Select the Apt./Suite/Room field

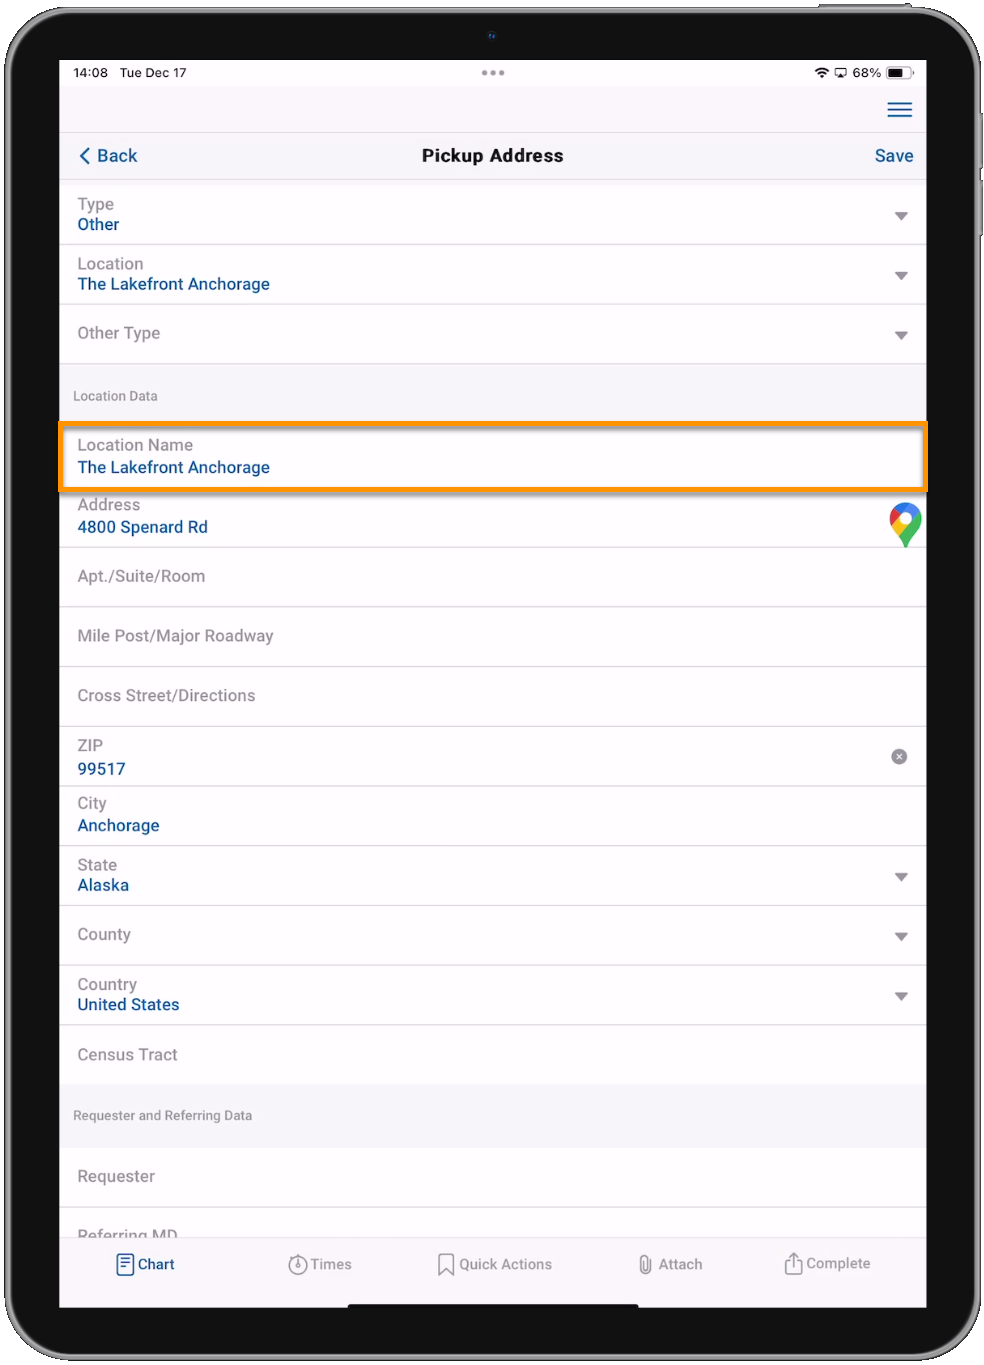click(492, 577)
